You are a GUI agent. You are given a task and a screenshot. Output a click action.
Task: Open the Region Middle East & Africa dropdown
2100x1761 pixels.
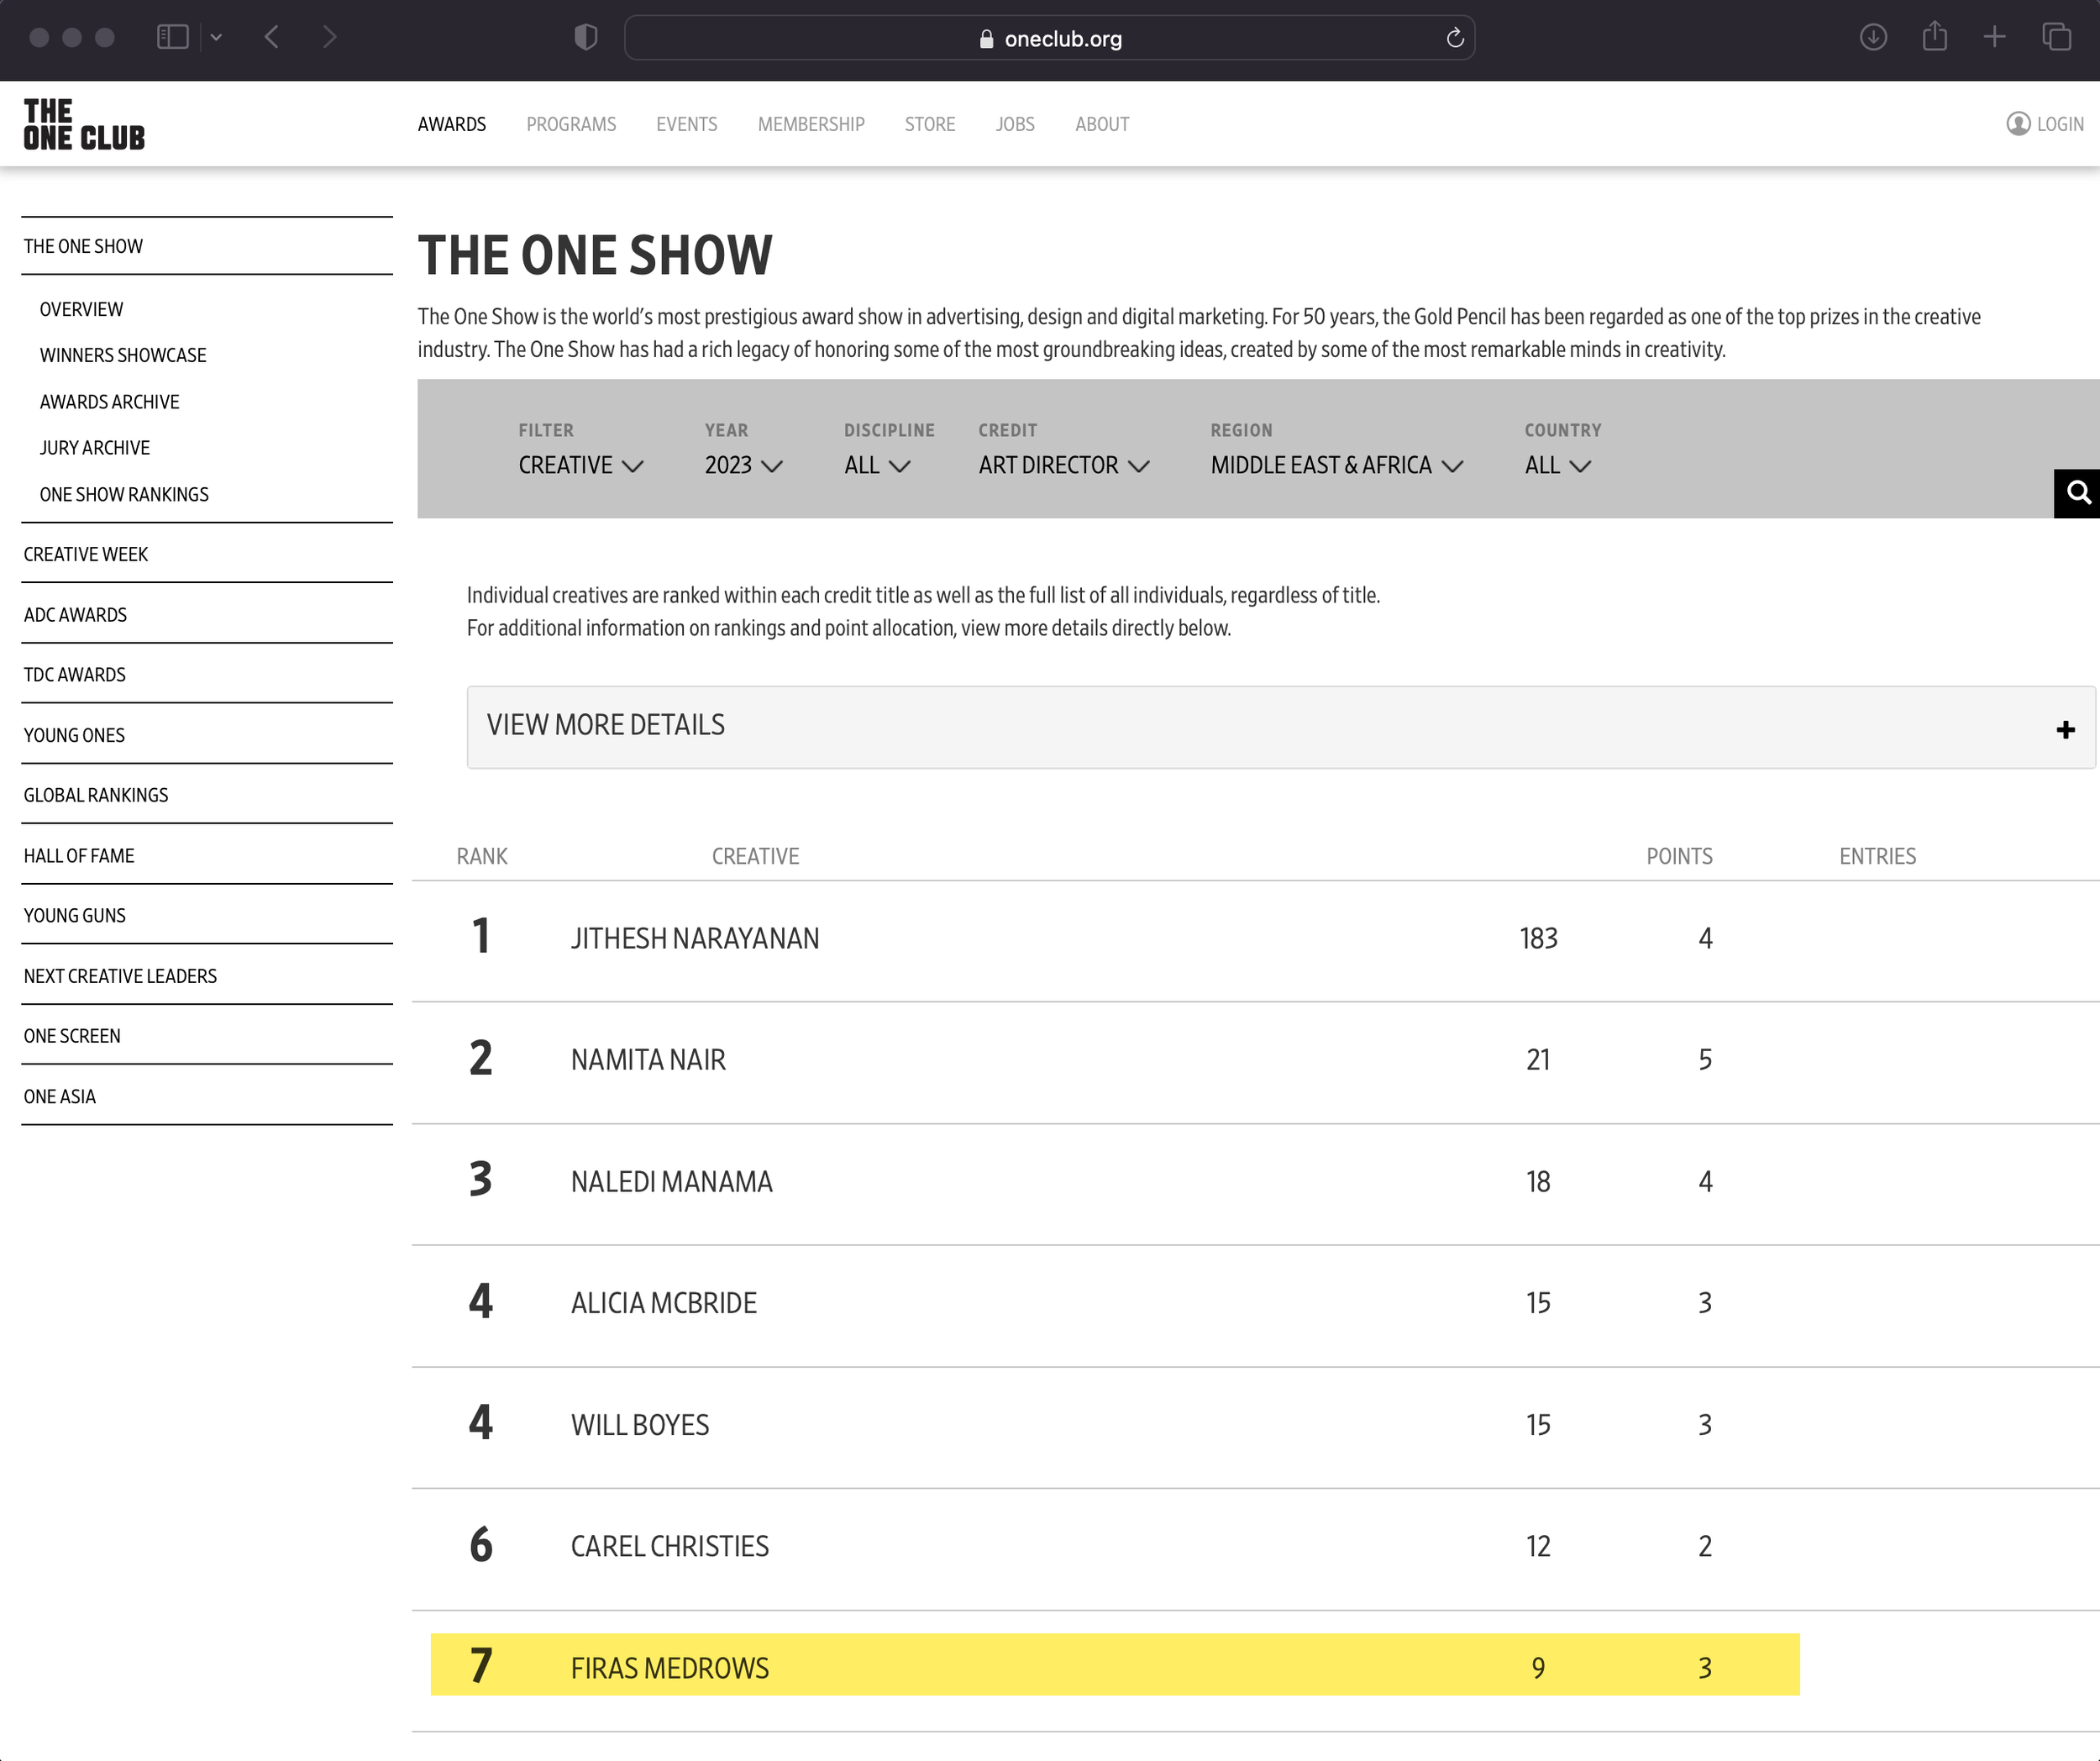pyautogui.click(x=1336, y=465)
